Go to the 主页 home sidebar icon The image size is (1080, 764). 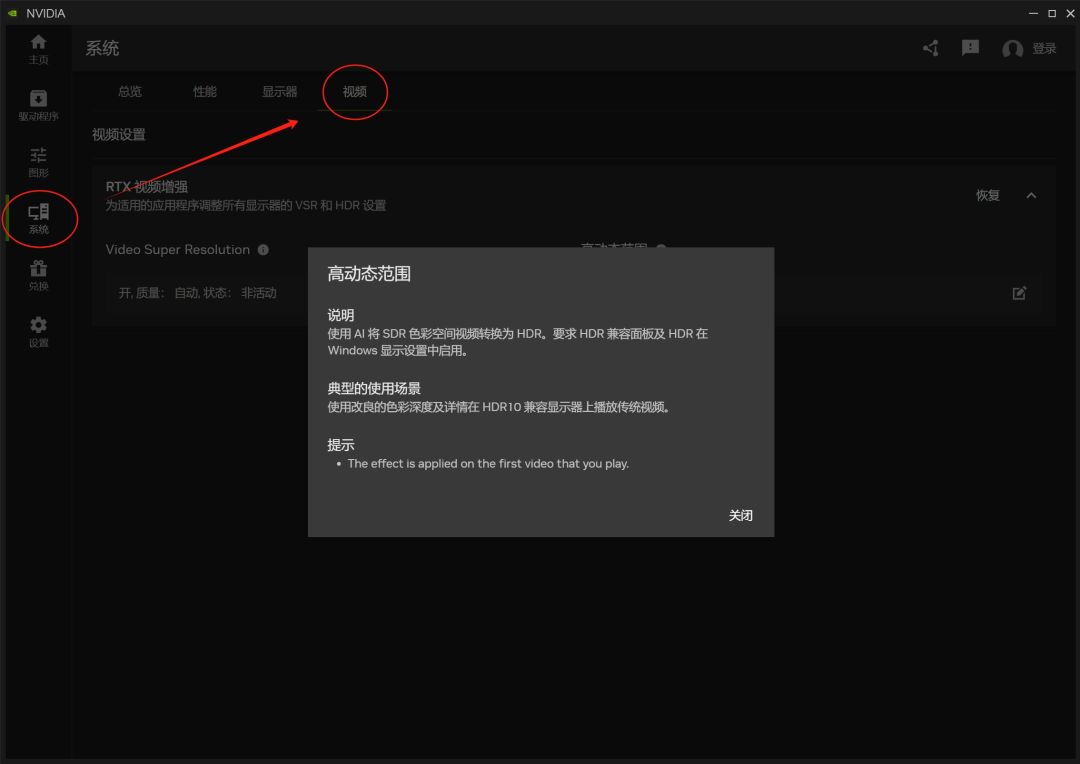tap(39, 49)
